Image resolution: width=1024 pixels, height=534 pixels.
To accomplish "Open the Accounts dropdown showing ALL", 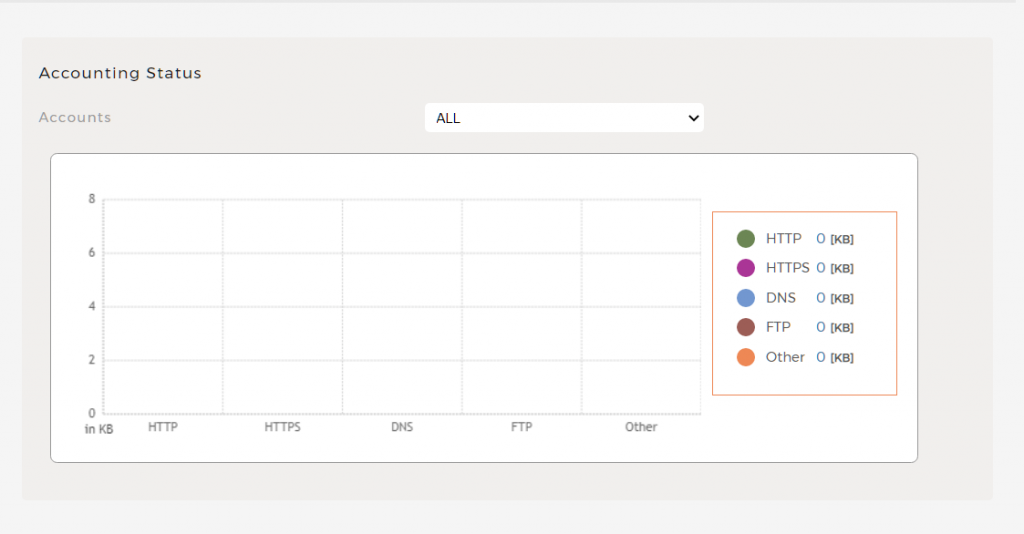I will (563, 118).
